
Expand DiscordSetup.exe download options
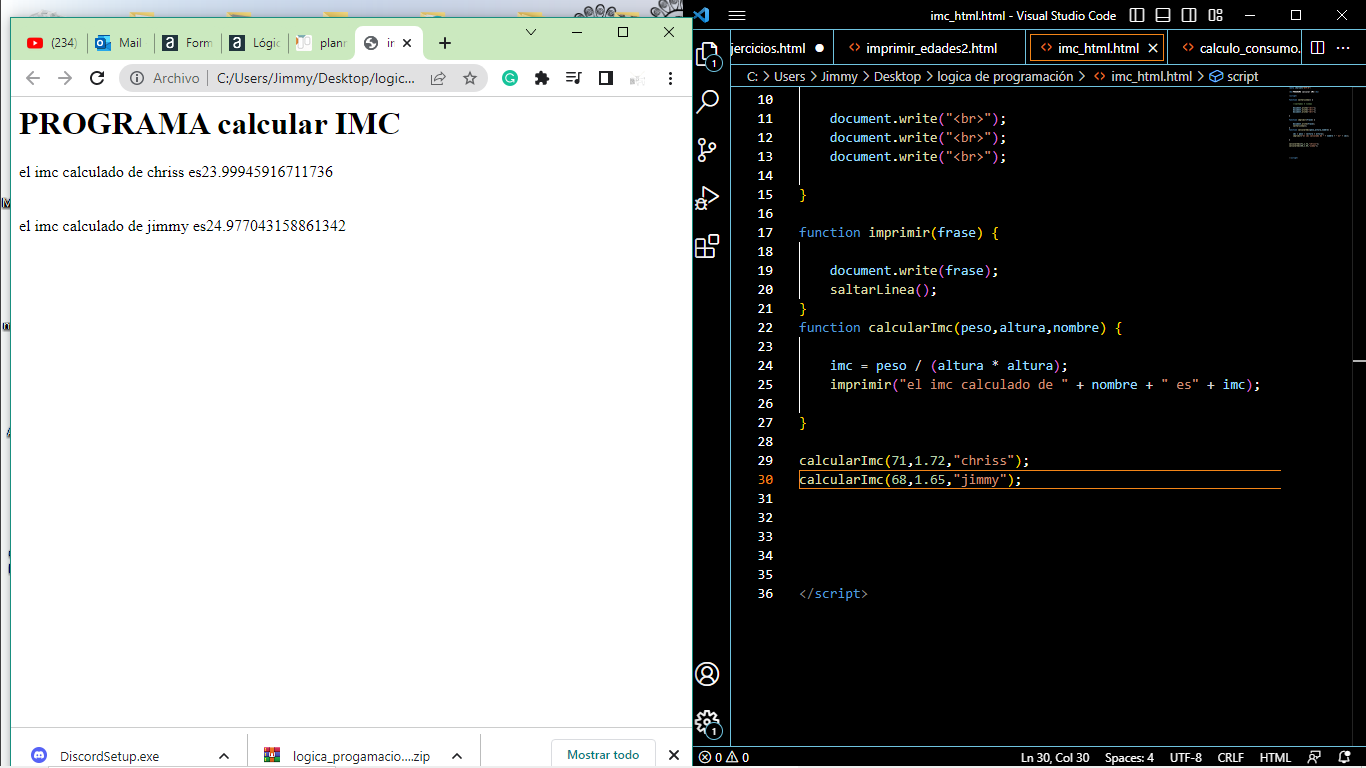(224, 756)
